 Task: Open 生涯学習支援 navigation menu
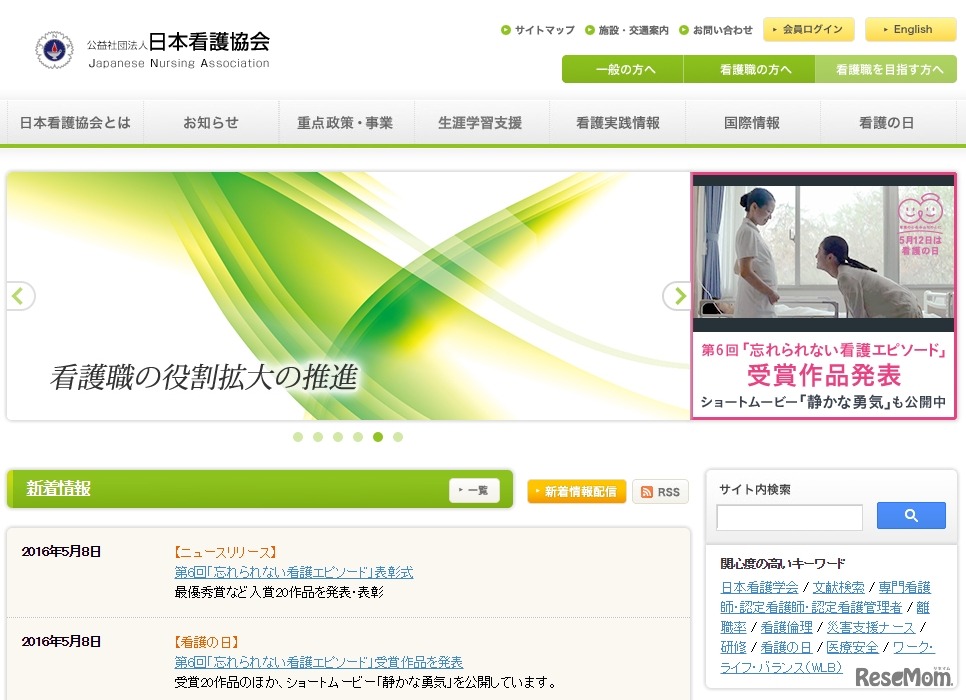pyautogui.click(x=480, y=123)
